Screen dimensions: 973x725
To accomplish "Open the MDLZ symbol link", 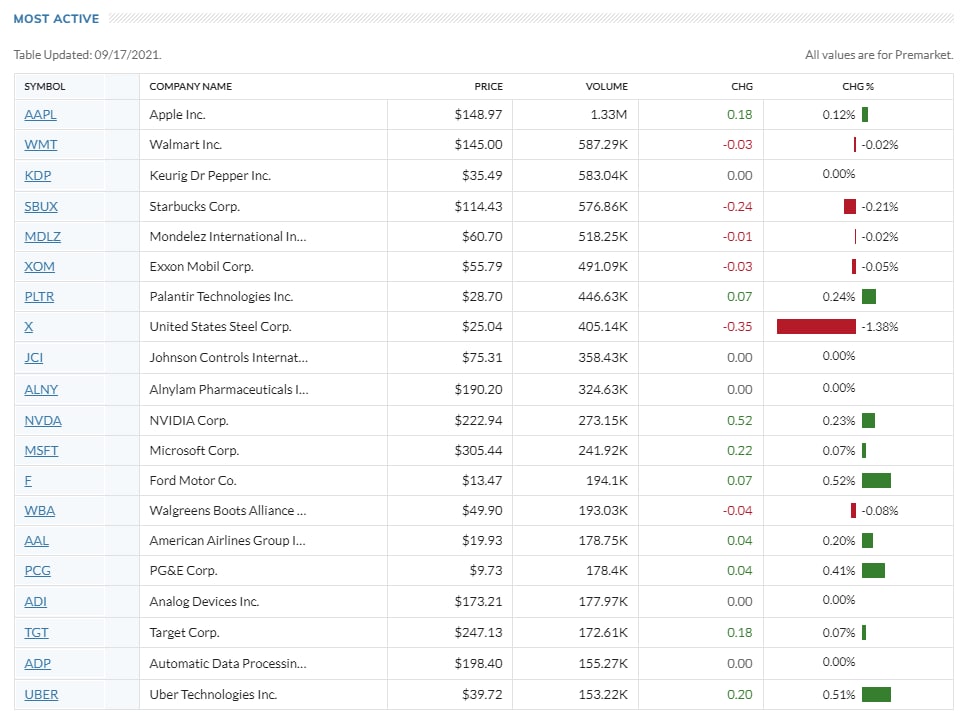I will 43,236.
